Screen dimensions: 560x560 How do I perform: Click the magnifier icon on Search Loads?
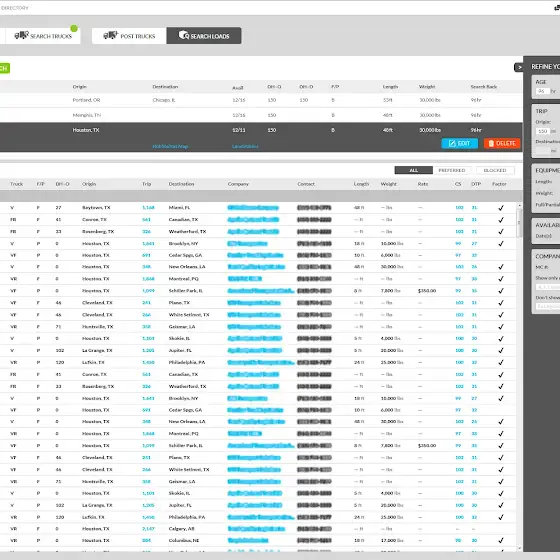tap(184, 35)
